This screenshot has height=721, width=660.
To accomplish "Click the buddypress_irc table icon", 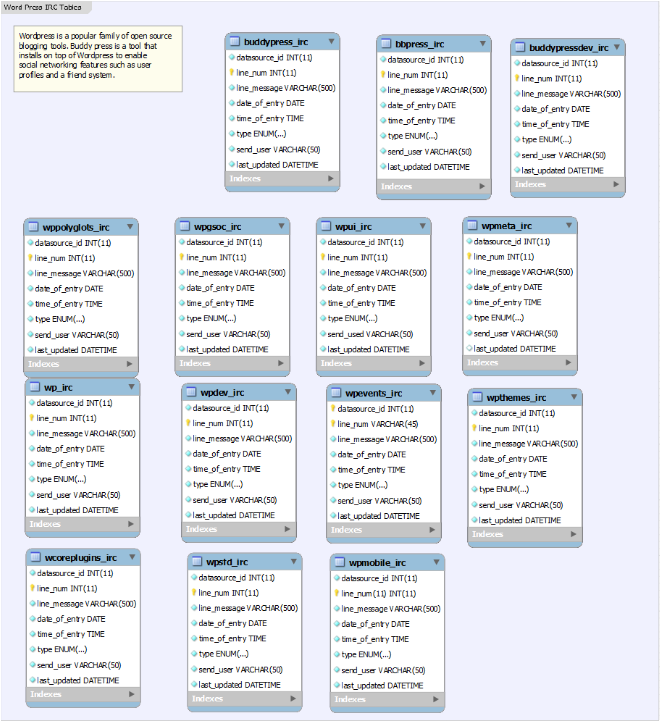I will click(235, 41).
